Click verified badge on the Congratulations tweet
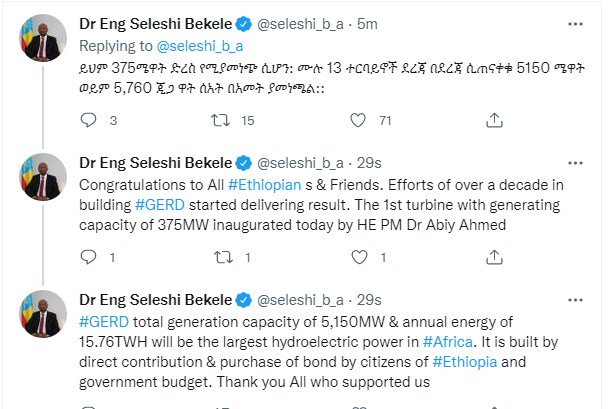608x409 pixels. (x=242, y=161)
